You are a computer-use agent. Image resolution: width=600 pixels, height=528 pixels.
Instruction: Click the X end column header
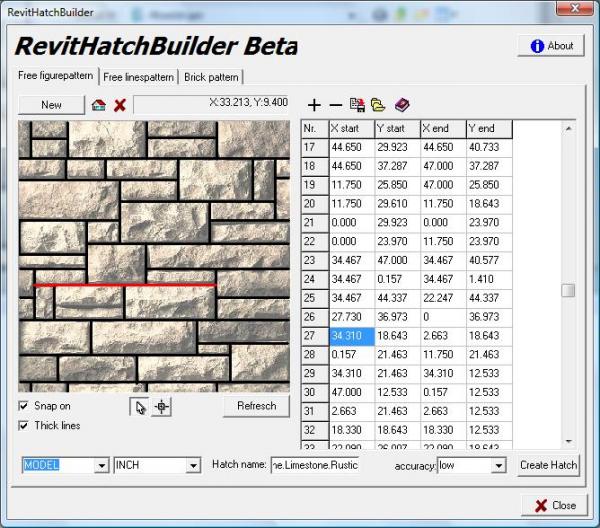[x=443, y=129]
